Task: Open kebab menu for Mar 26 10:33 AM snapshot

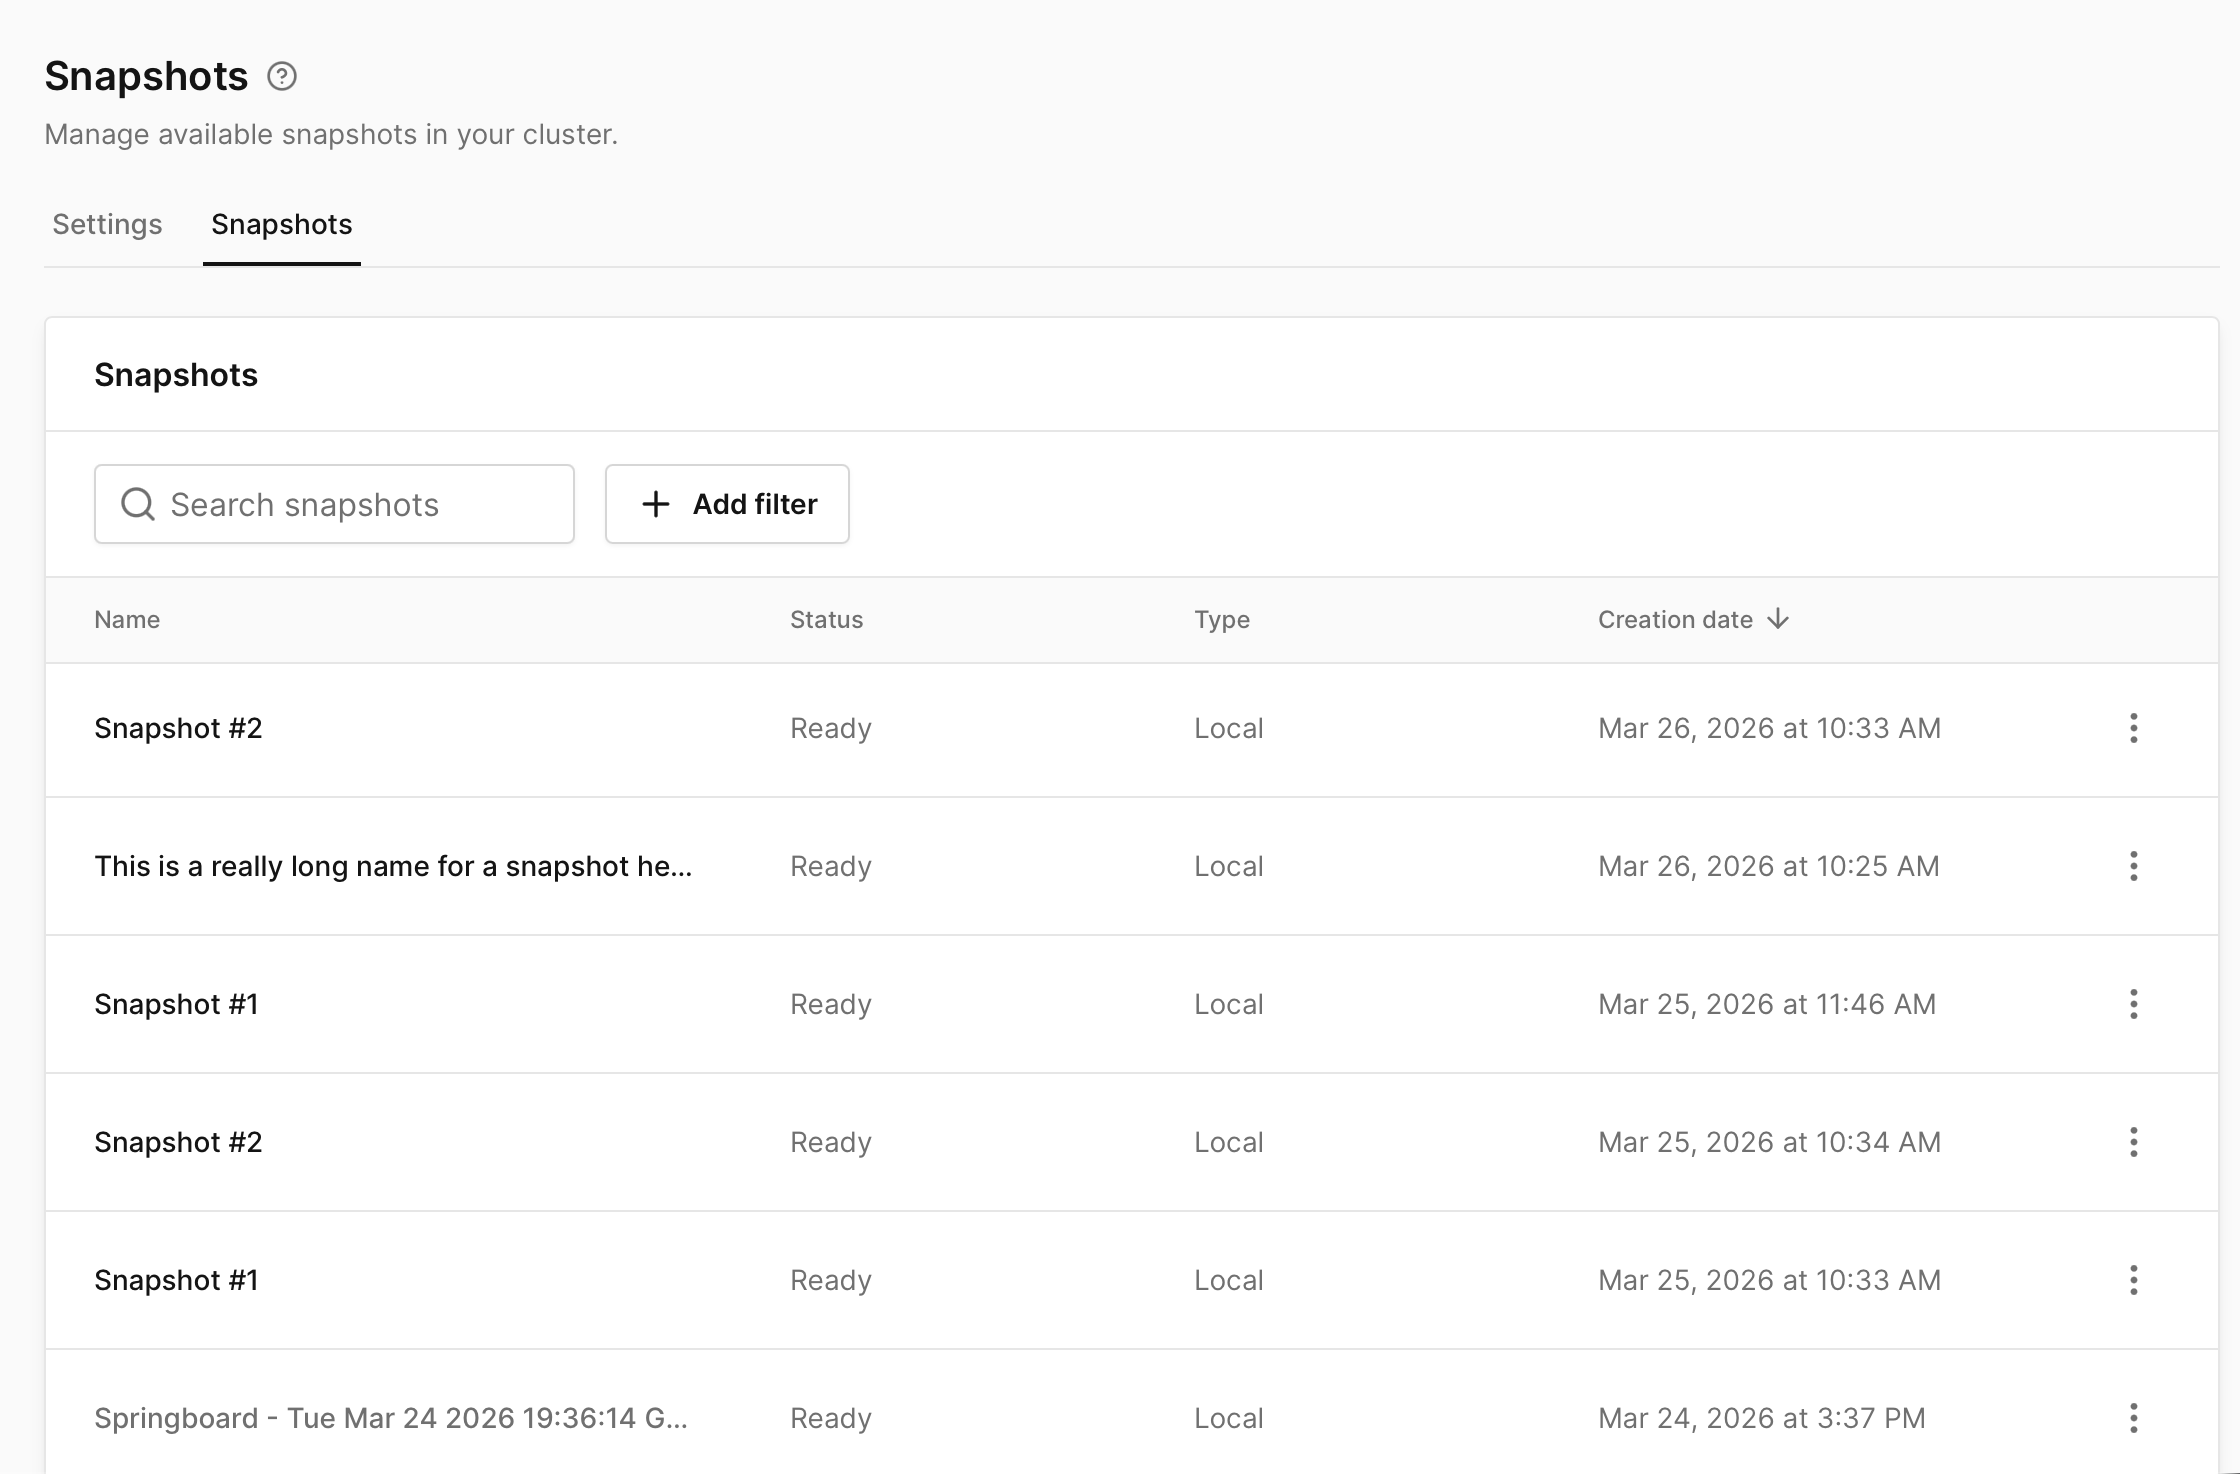Action: (2133, 728)
